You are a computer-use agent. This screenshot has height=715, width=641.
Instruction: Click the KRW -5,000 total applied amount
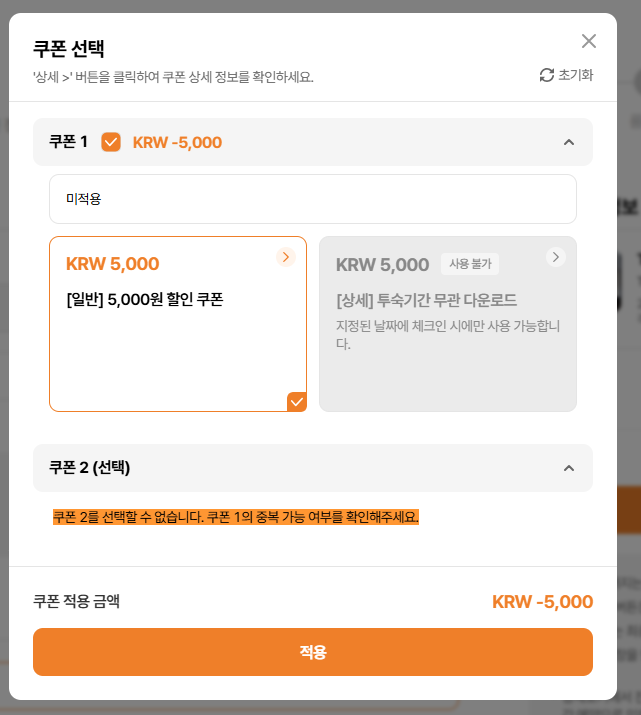(542, 602)
